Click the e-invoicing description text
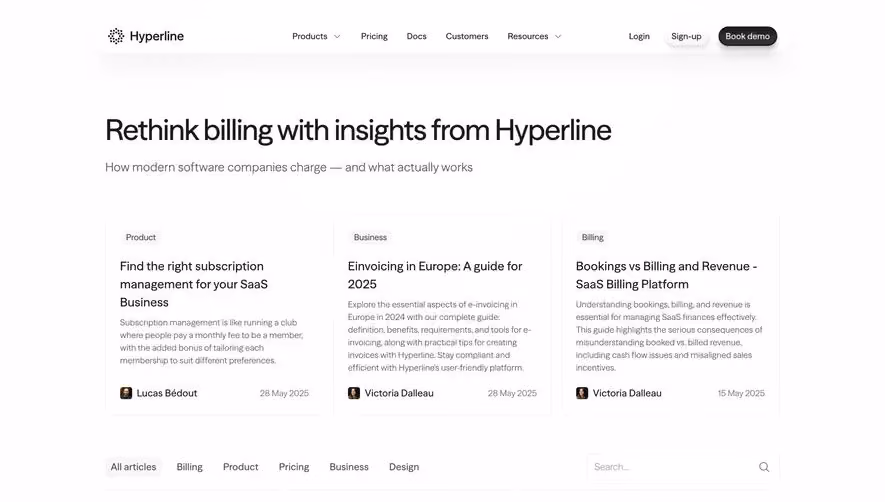 pyautogui.click(x=439, y=336)
